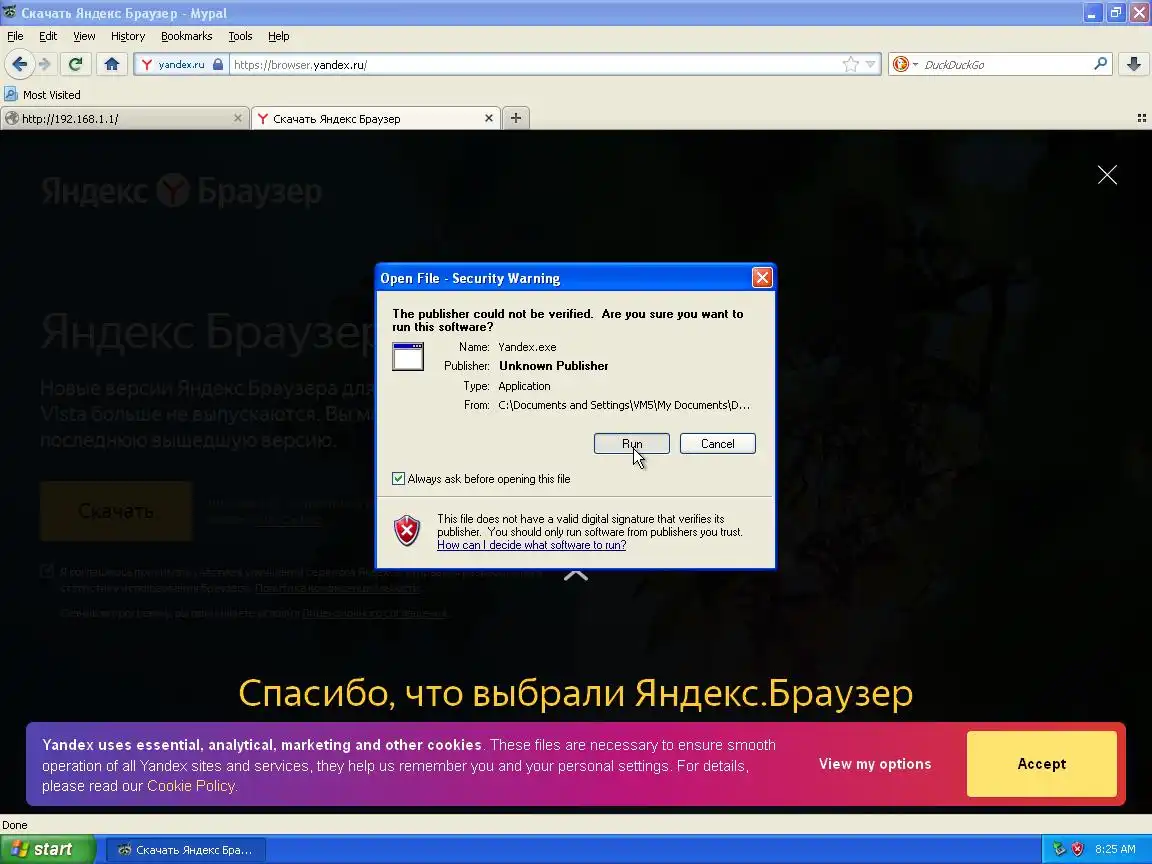This screenshot has width=1152, height=864.
Task: Click the Яндекс Браузер logo on the page
Action: 181,191
